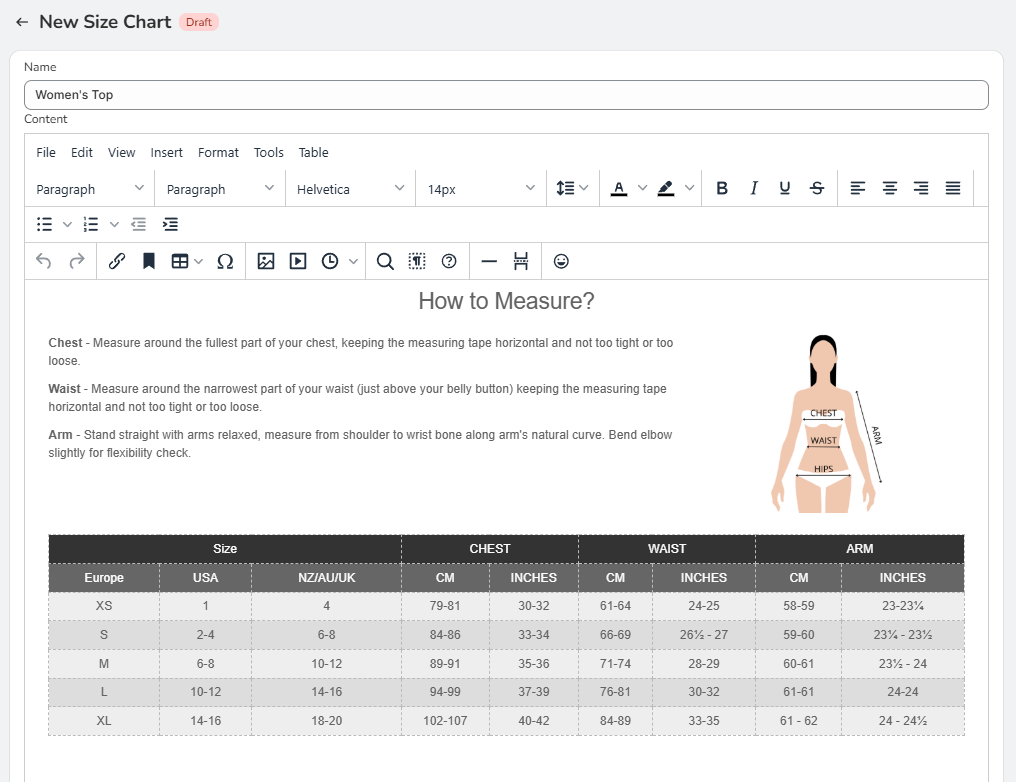
Task: Expand numbered list style options
Action: tap(114, 224)
